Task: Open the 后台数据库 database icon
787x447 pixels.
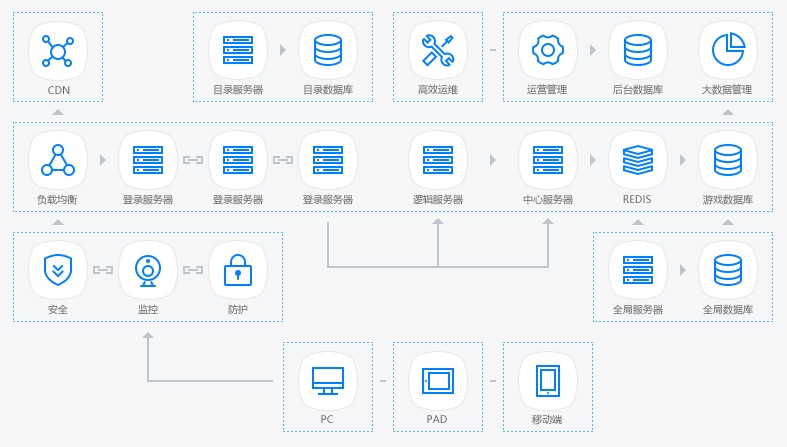Action: pyautogui.click(x=638, y=50)
